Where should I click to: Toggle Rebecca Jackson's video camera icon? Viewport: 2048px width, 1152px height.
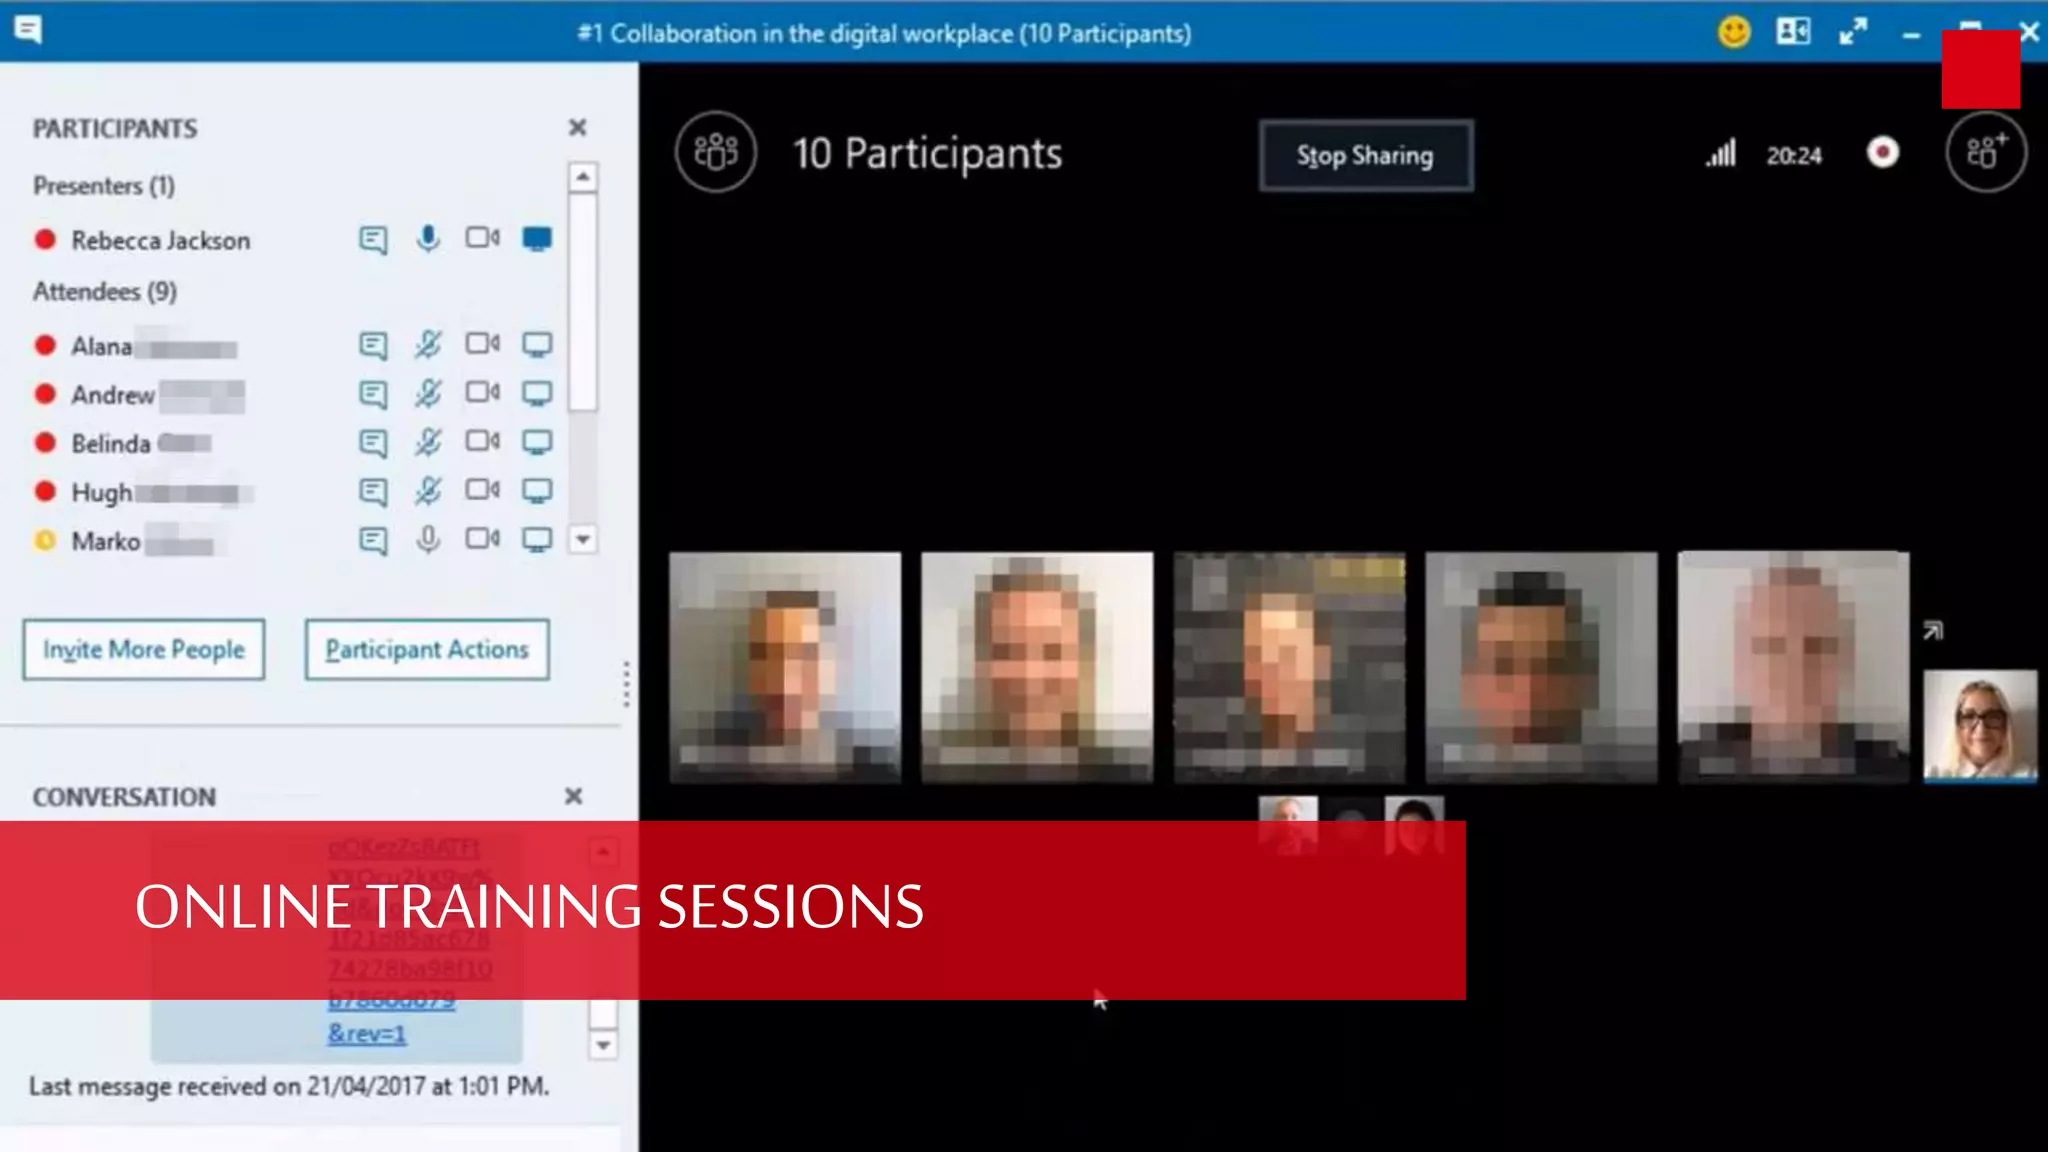(x=482, y=238)
